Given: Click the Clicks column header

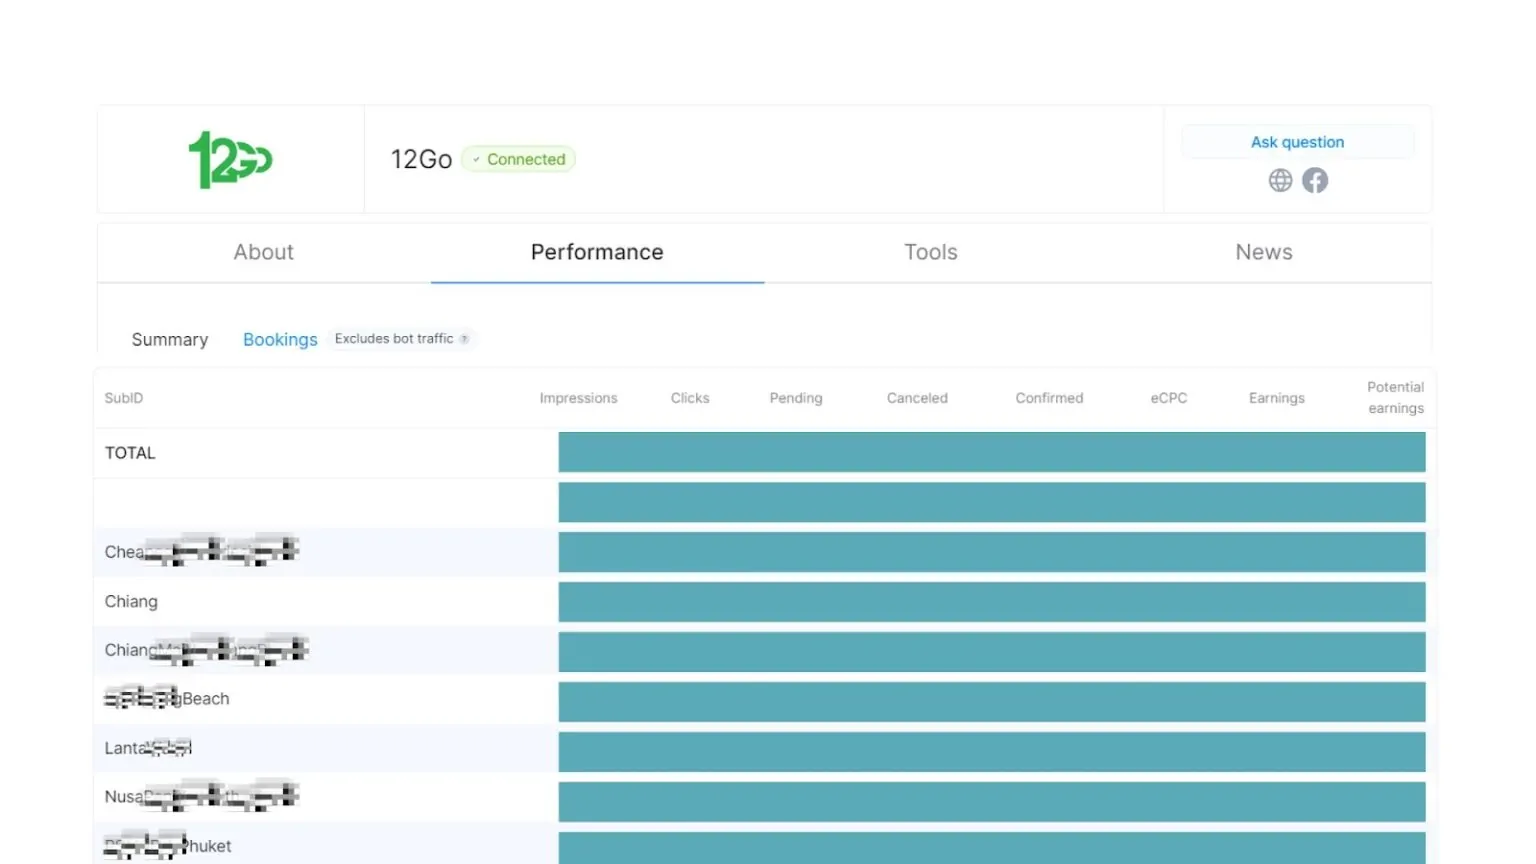Looking at the screenshot, I should (x=689, y=398).
